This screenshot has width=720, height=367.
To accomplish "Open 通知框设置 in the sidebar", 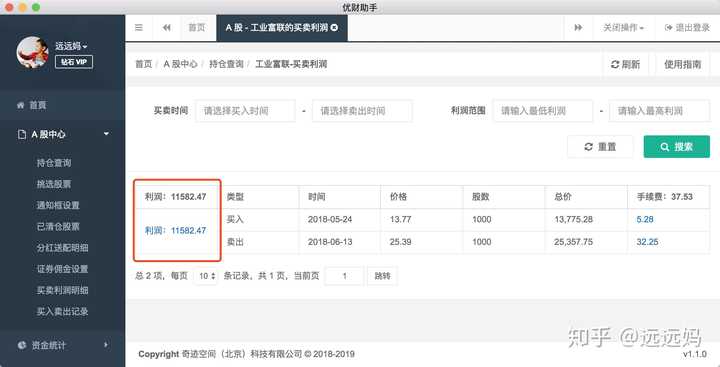I will point(58,205).
